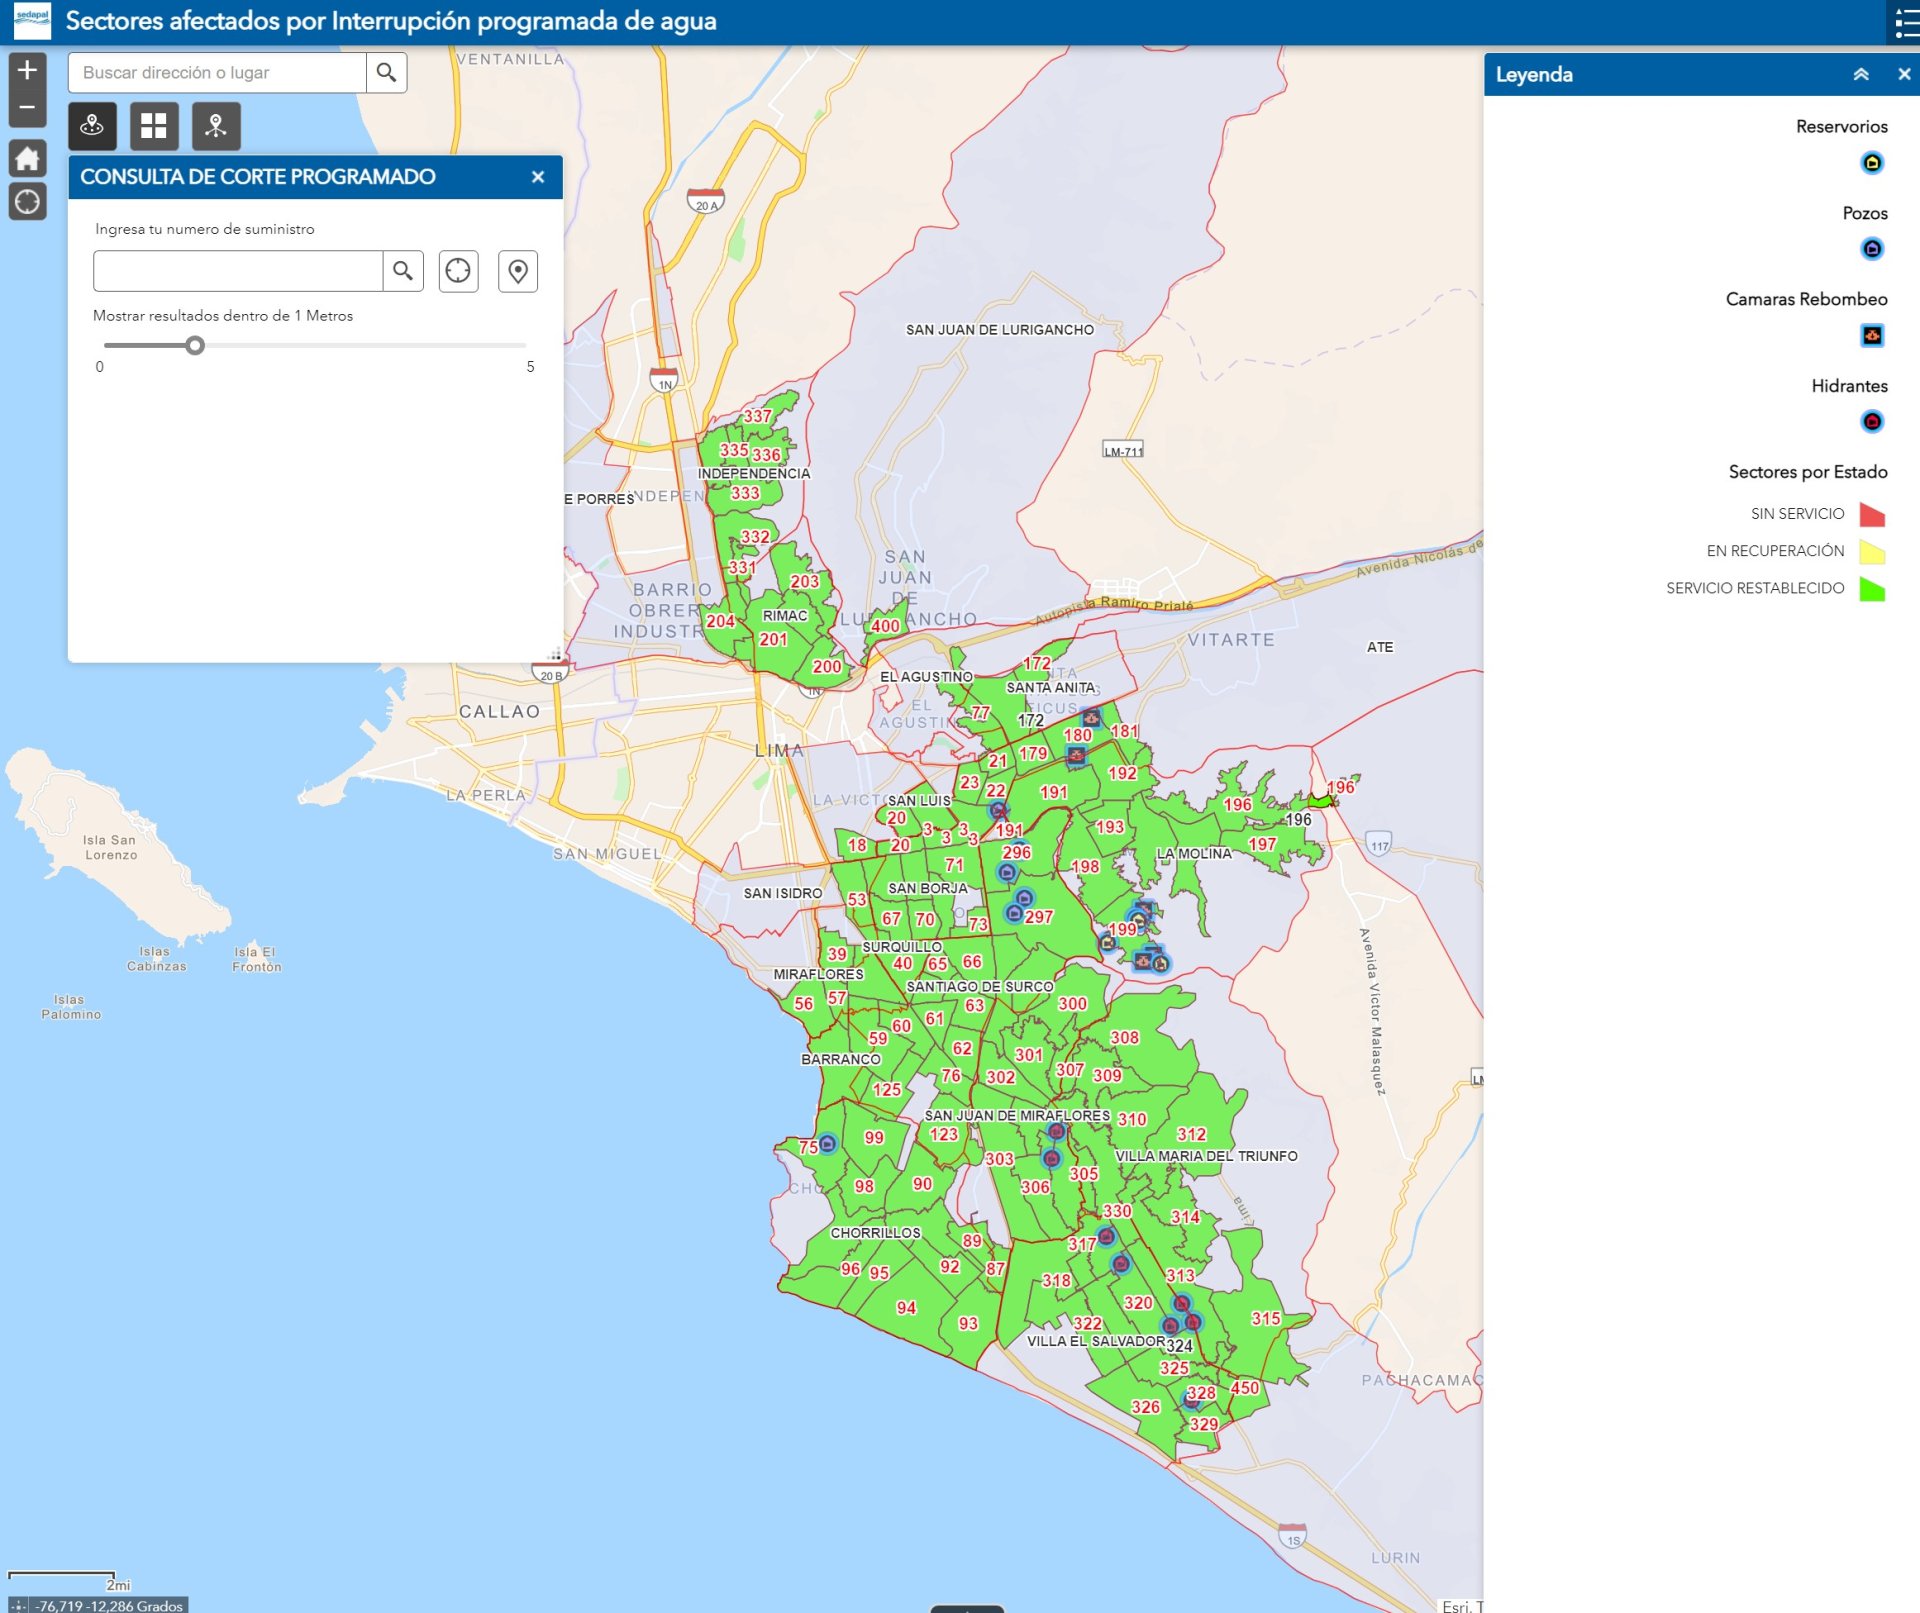Click the distance slider handle
The image size is (1920, 1613).
tap(195, 346)
